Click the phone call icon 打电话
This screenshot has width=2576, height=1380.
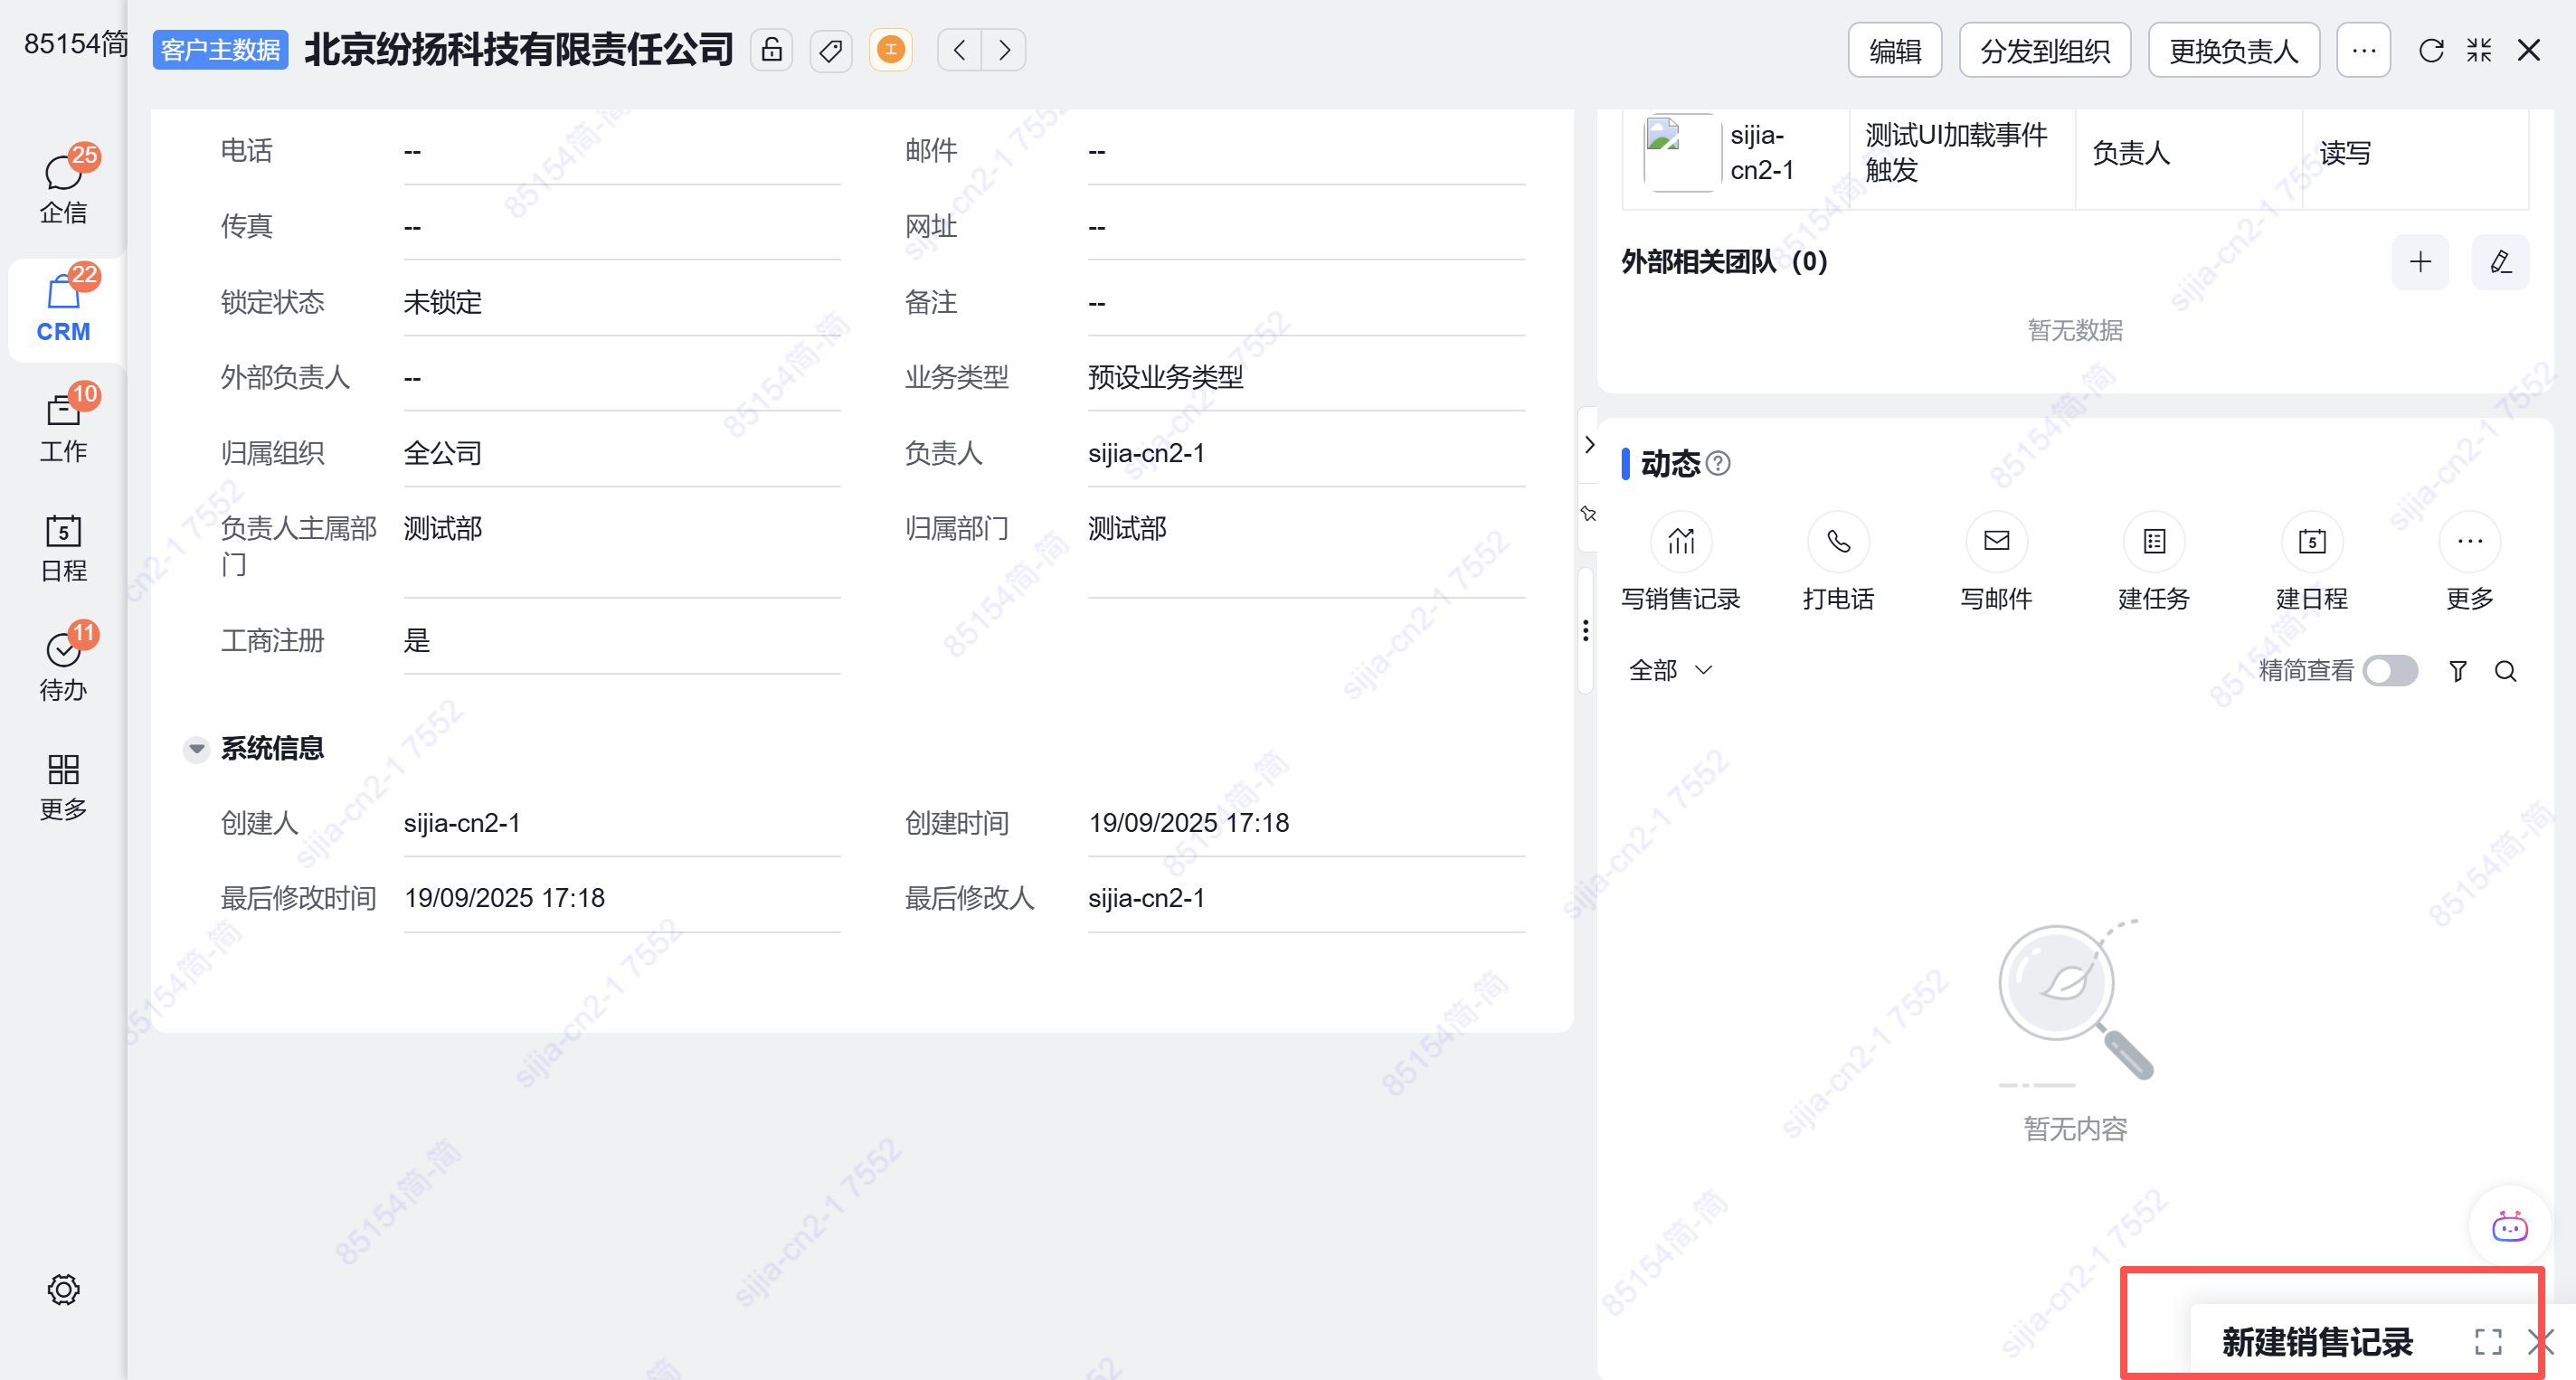pos(1838,542)
